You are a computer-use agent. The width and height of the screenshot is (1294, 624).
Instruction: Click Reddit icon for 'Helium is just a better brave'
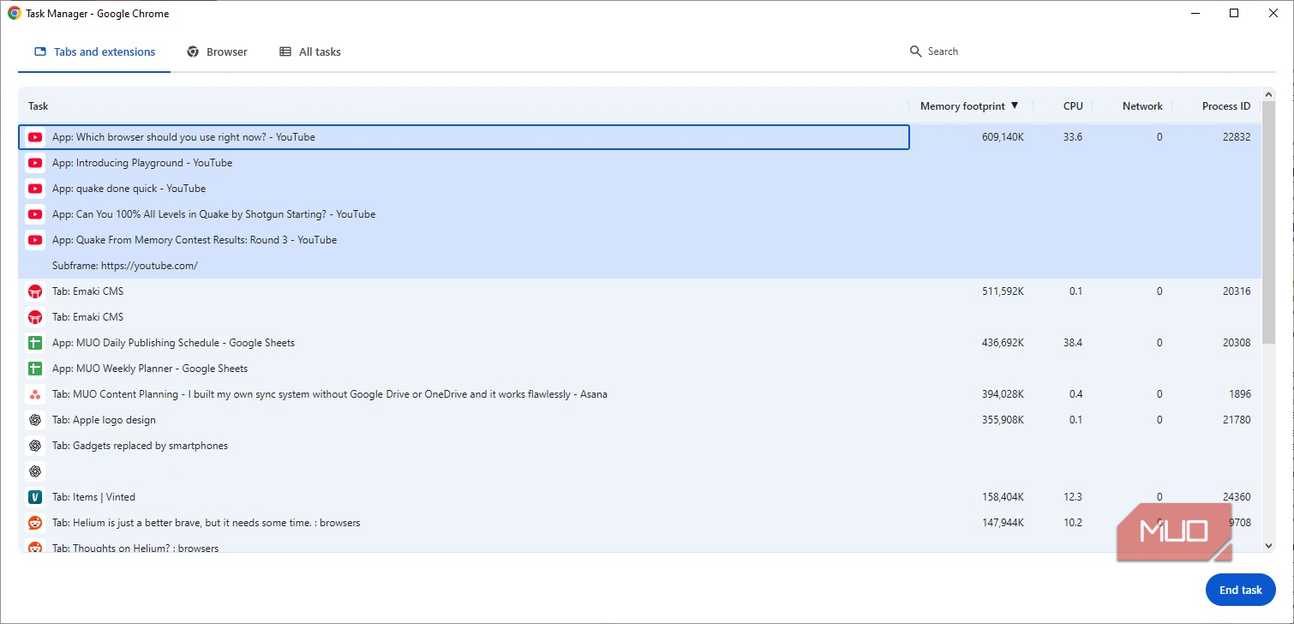tap(35, 523)
